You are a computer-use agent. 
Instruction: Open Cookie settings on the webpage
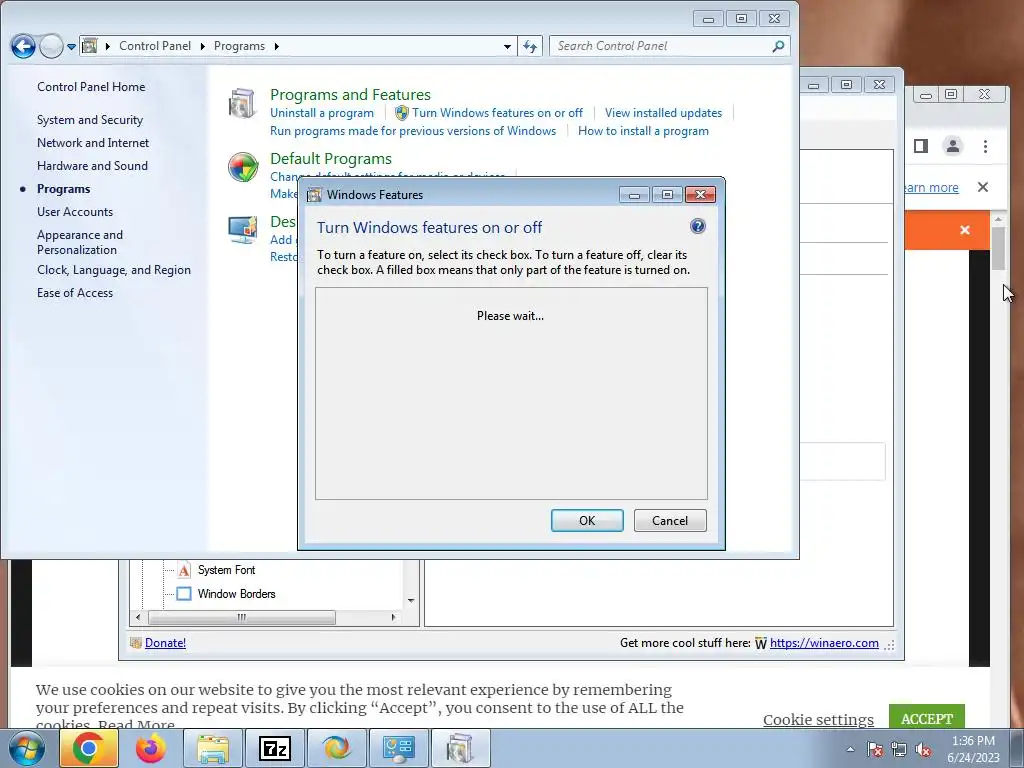pyautogui.click(x=818, y=720)
